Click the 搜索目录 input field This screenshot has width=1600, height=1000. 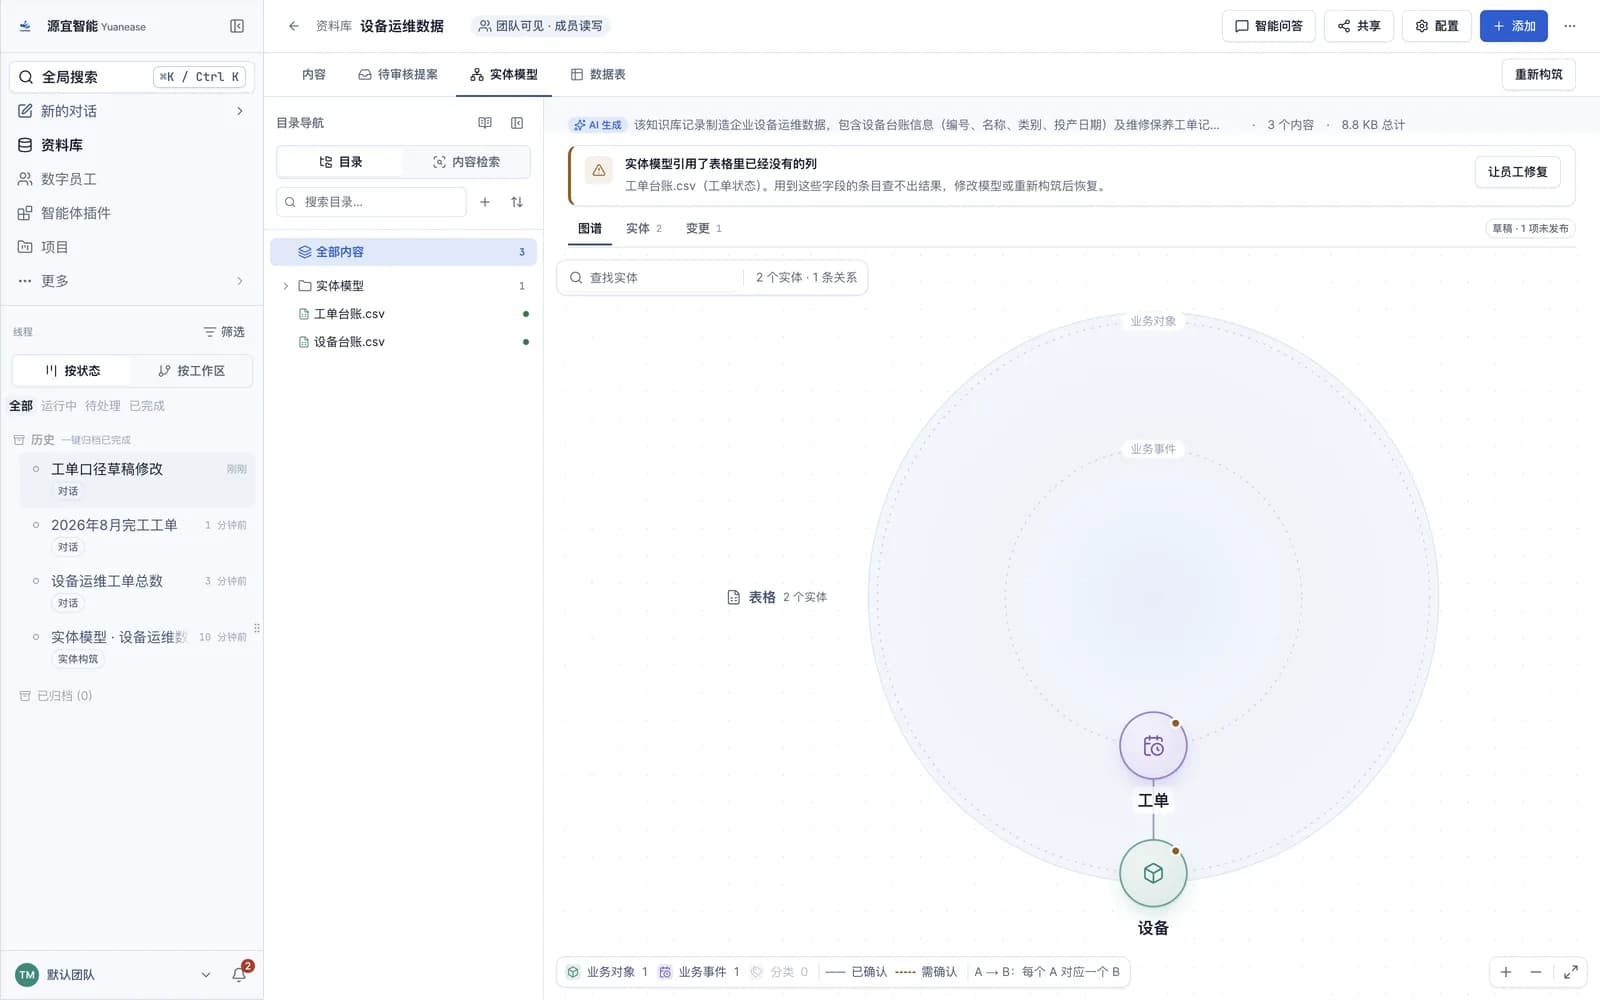click(371, 202)
